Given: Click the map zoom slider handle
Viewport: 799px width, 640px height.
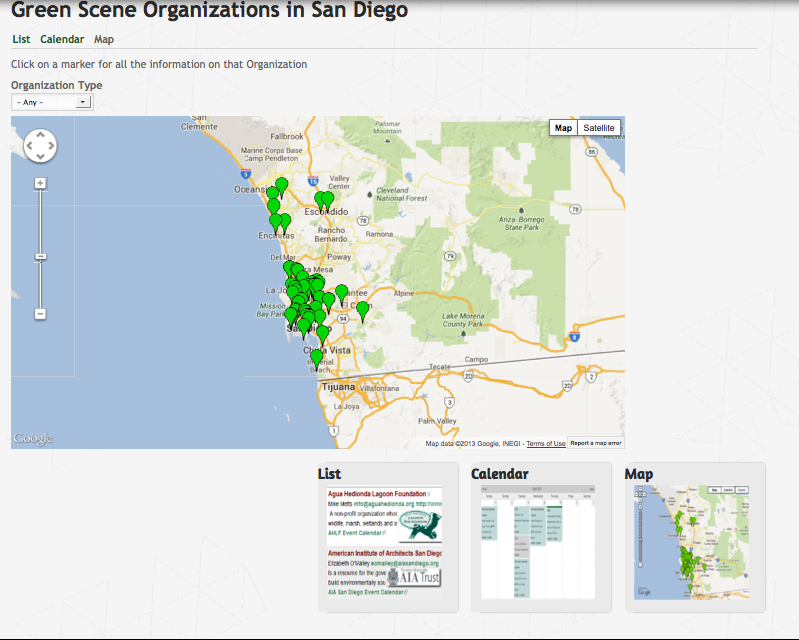Looking at the screenshot, I should coord(40,257).
